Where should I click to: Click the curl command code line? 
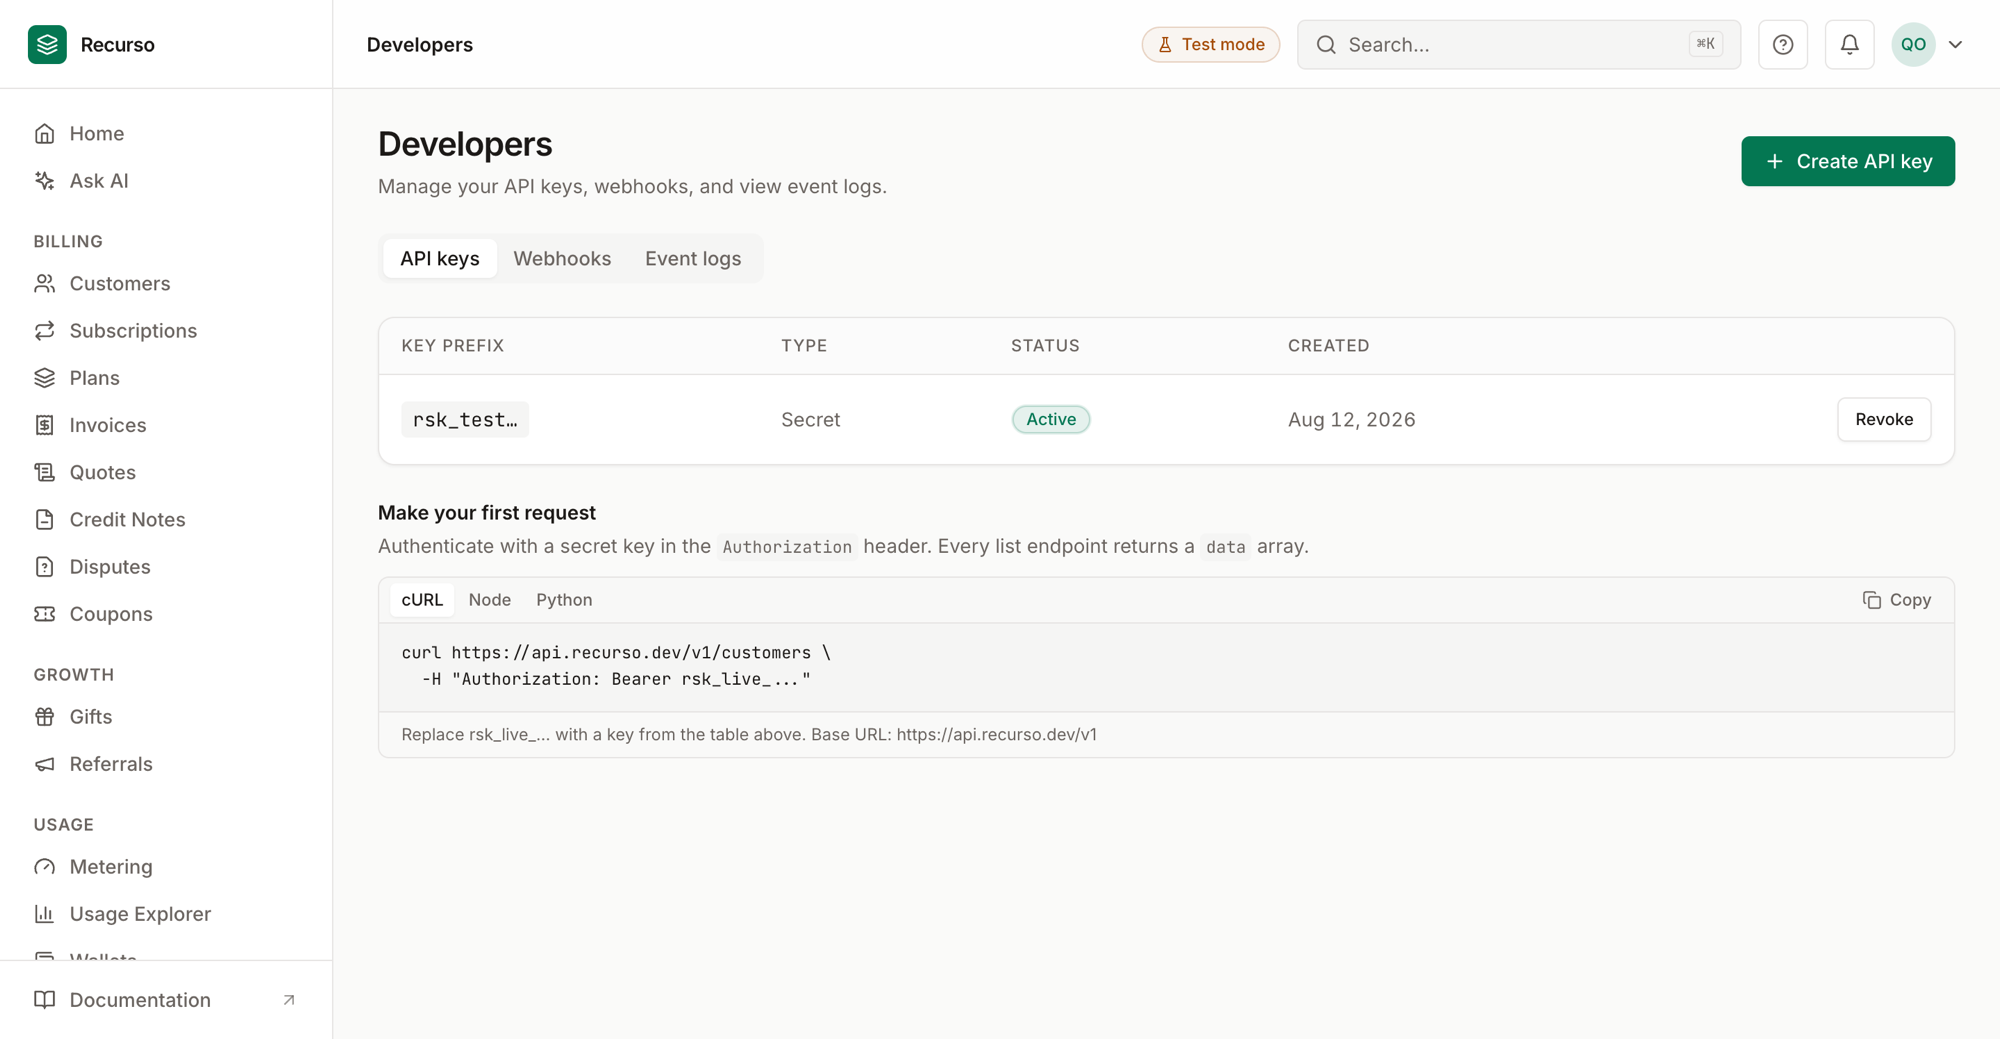pos(616,653)
